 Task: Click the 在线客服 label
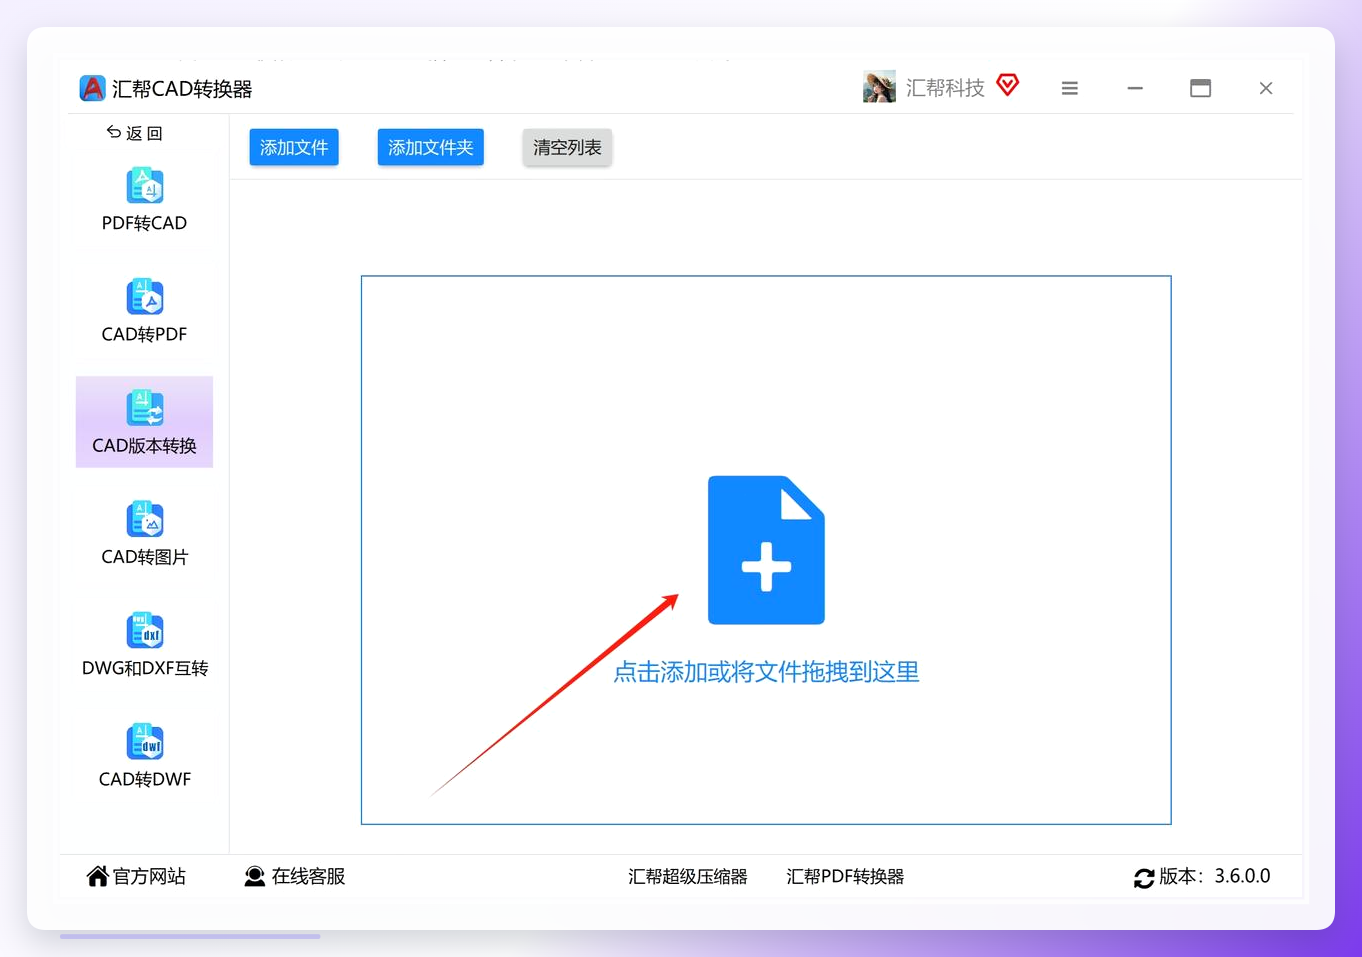308,876
